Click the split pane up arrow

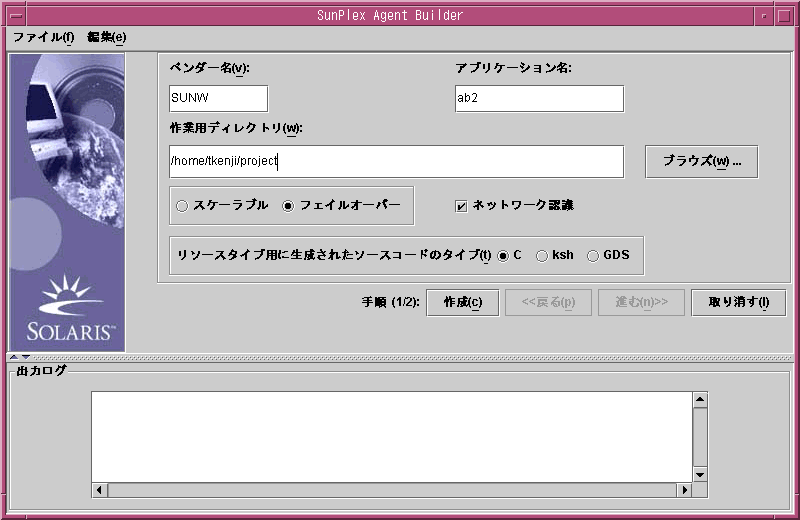coord(14,357)
